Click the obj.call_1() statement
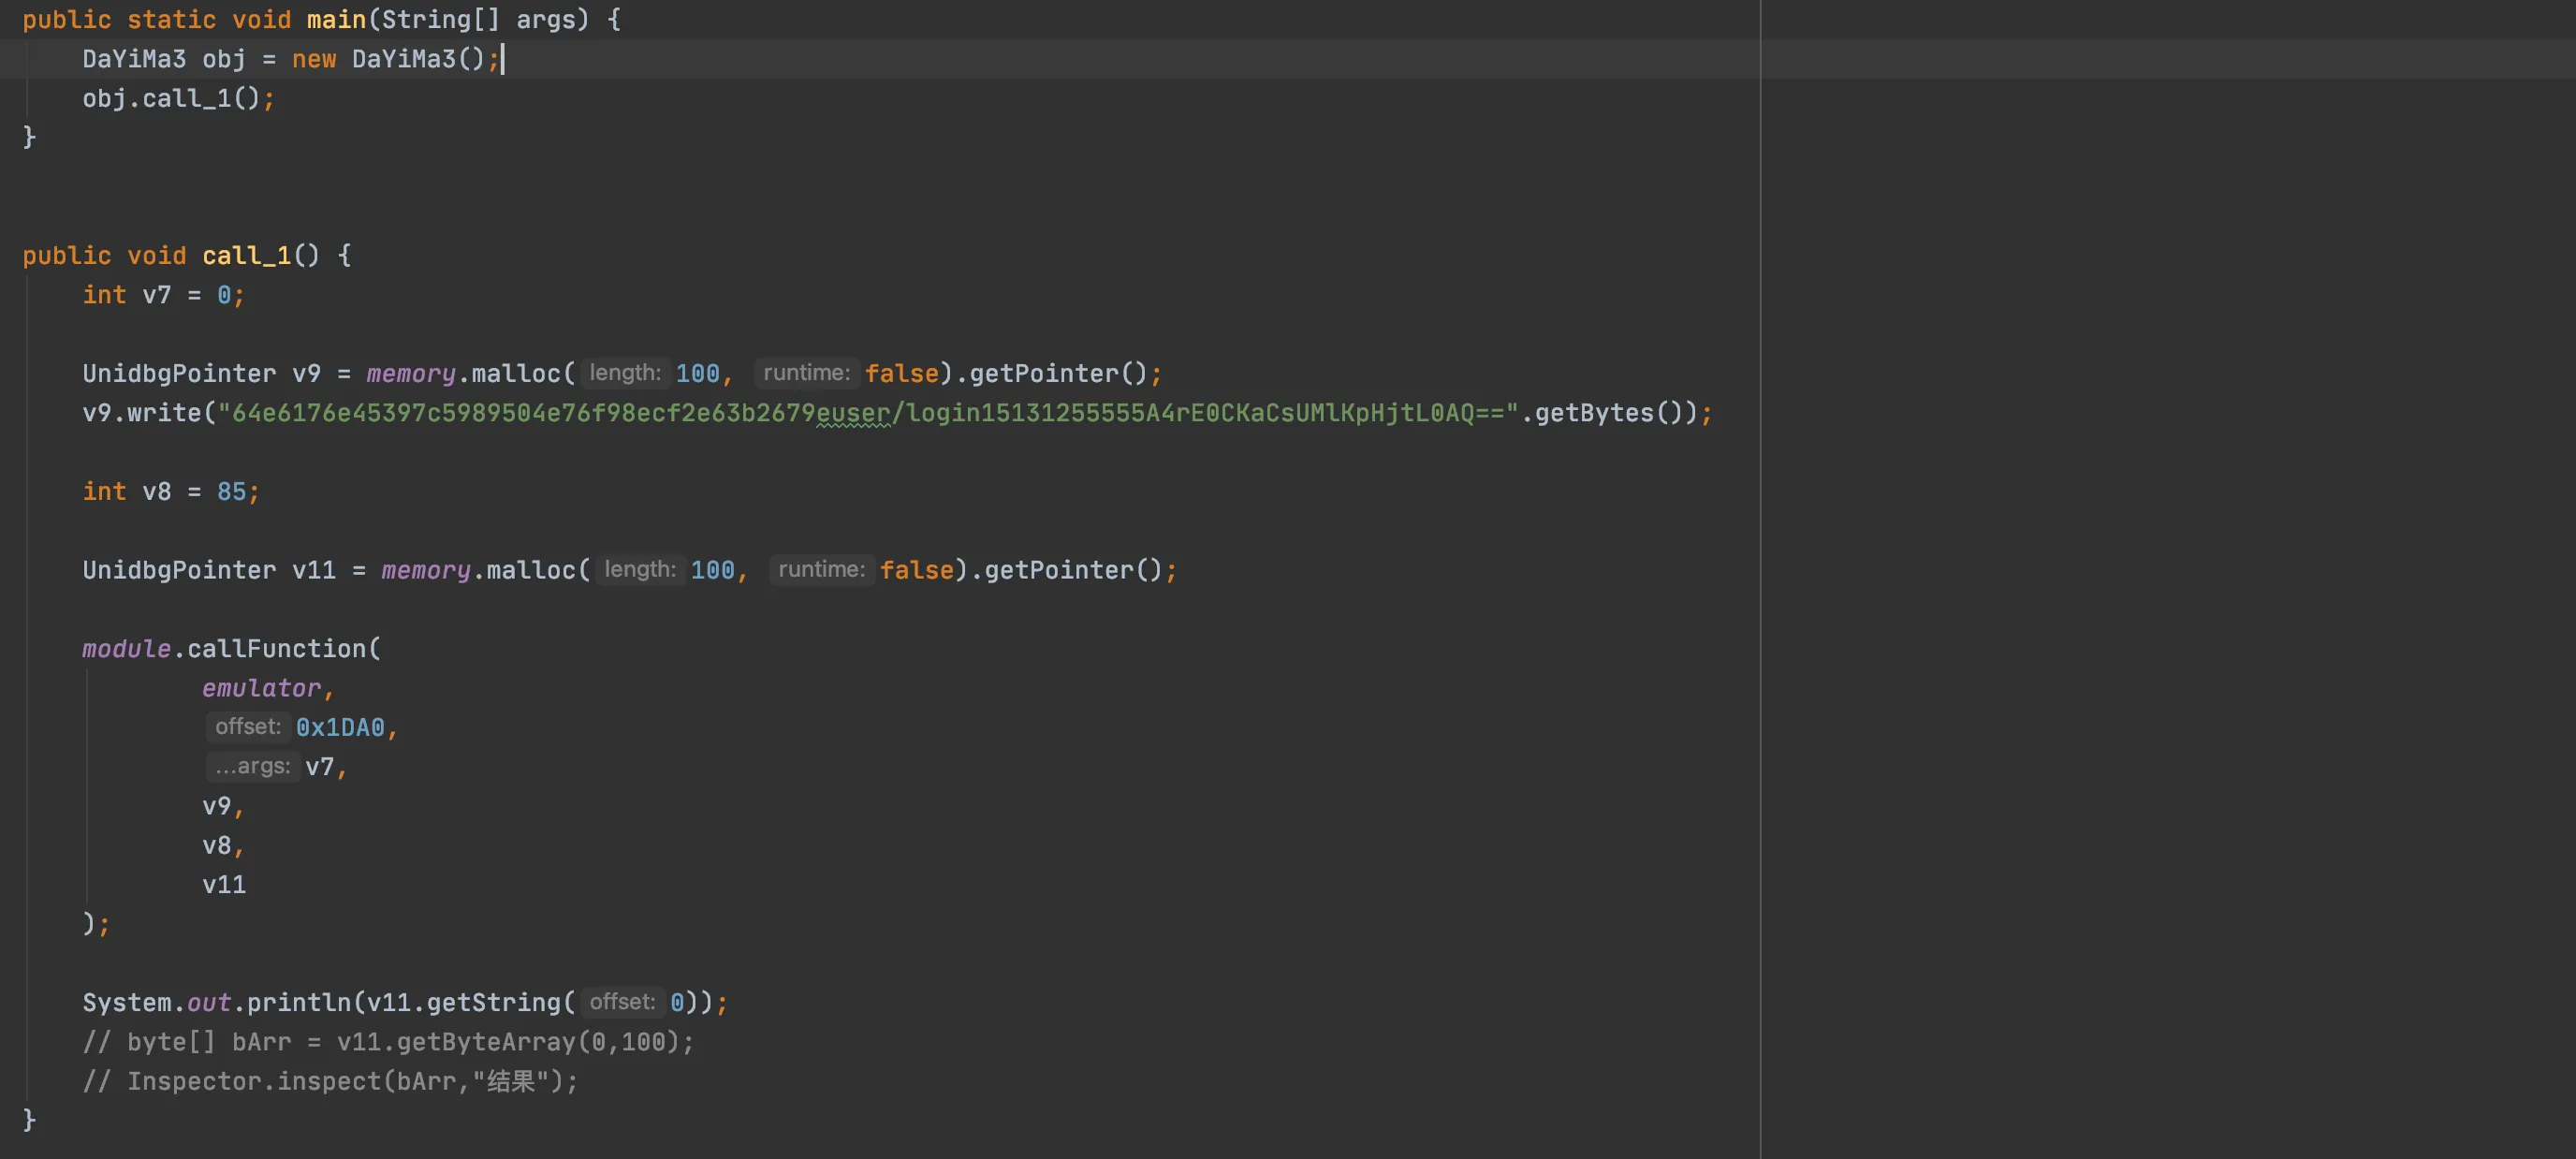 click(x=177, y=98)
